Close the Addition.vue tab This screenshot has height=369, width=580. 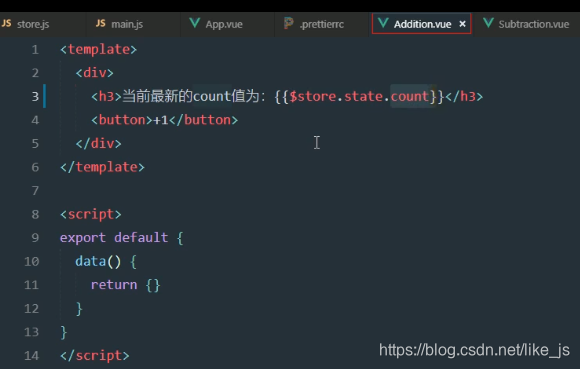(462, 24)
